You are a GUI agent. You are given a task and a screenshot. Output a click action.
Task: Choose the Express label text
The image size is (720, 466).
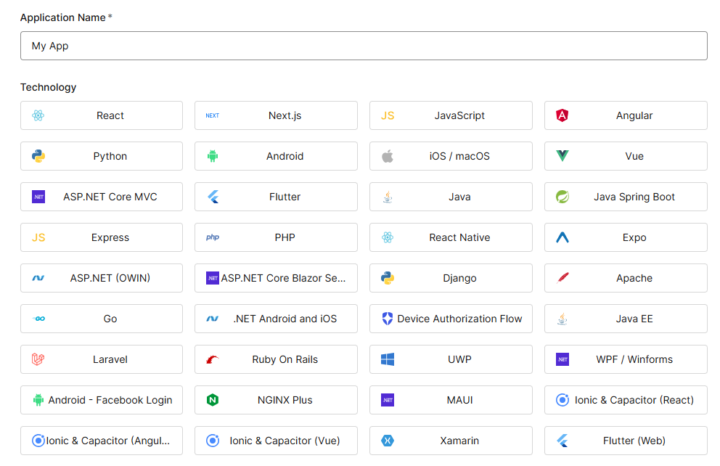click(110, 237)
